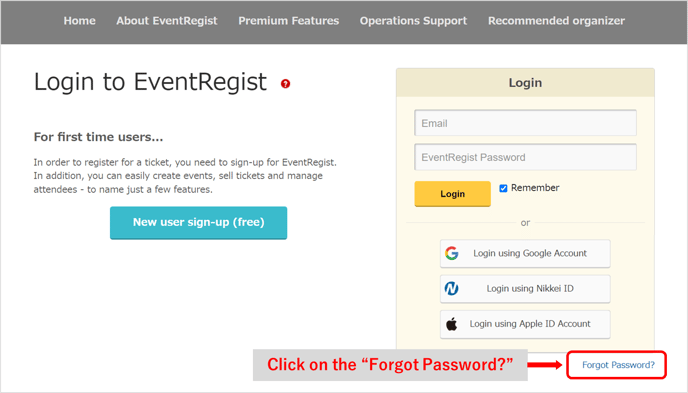Click the Login to EventRegist heading
Screen dimensions: 688x393
coord(150,82)
